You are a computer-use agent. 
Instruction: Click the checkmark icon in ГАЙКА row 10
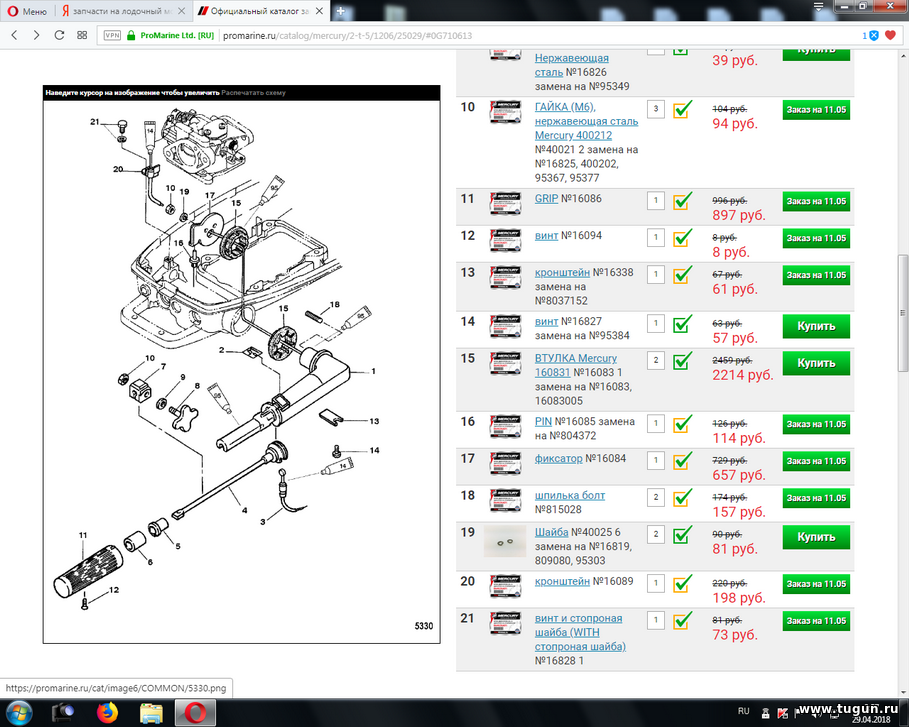coord(682,109)
